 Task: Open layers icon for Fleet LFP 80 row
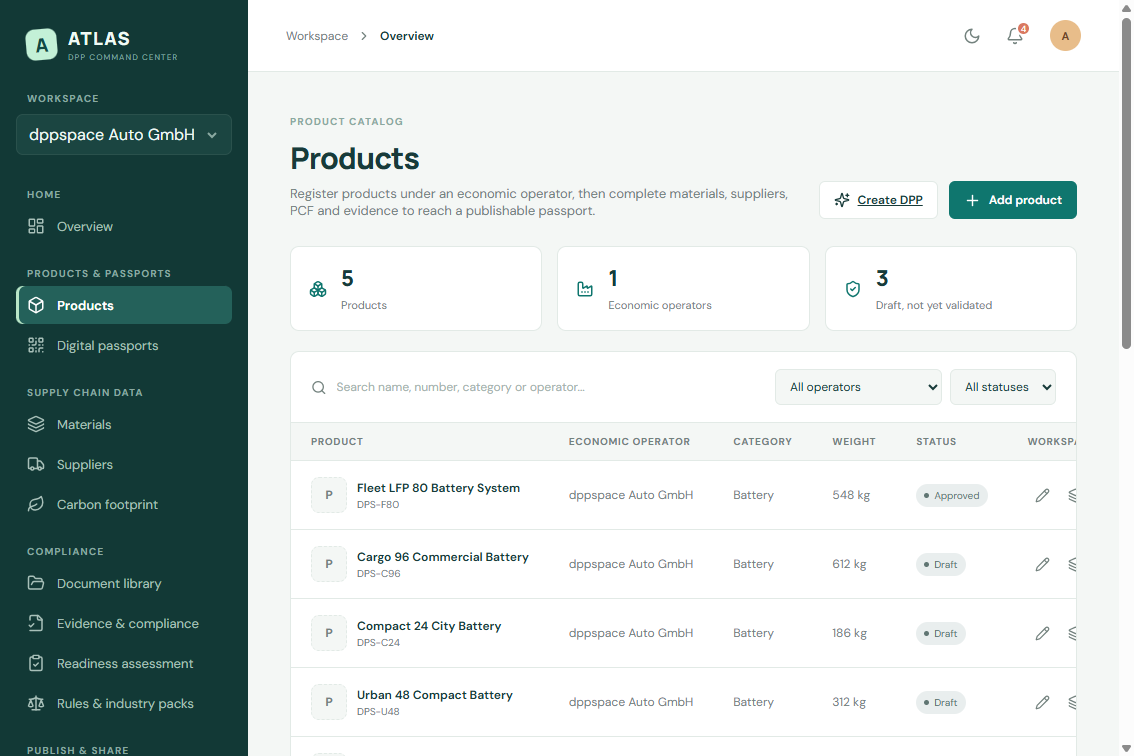pyautogui.click(x=1072, y=496)
